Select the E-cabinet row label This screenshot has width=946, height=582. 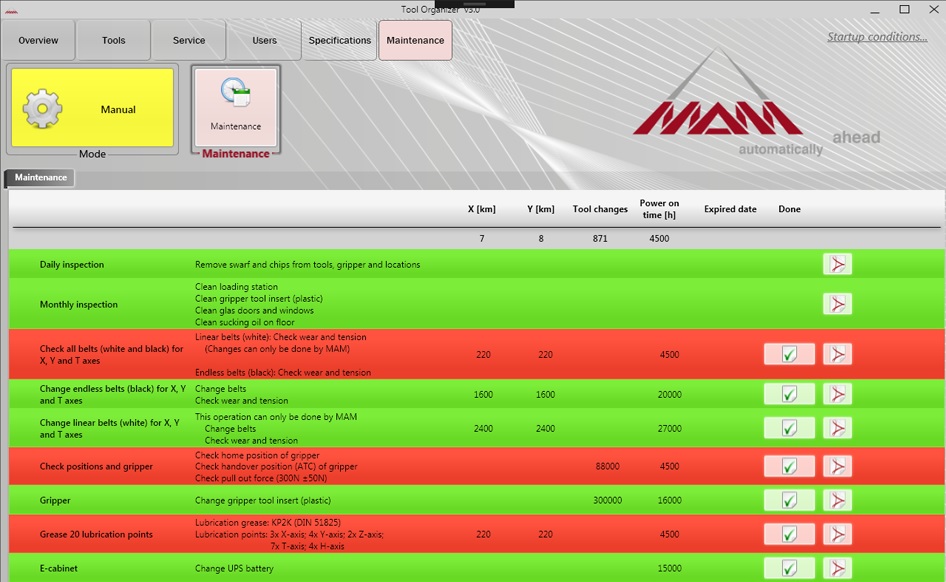[x=59, y=568]
